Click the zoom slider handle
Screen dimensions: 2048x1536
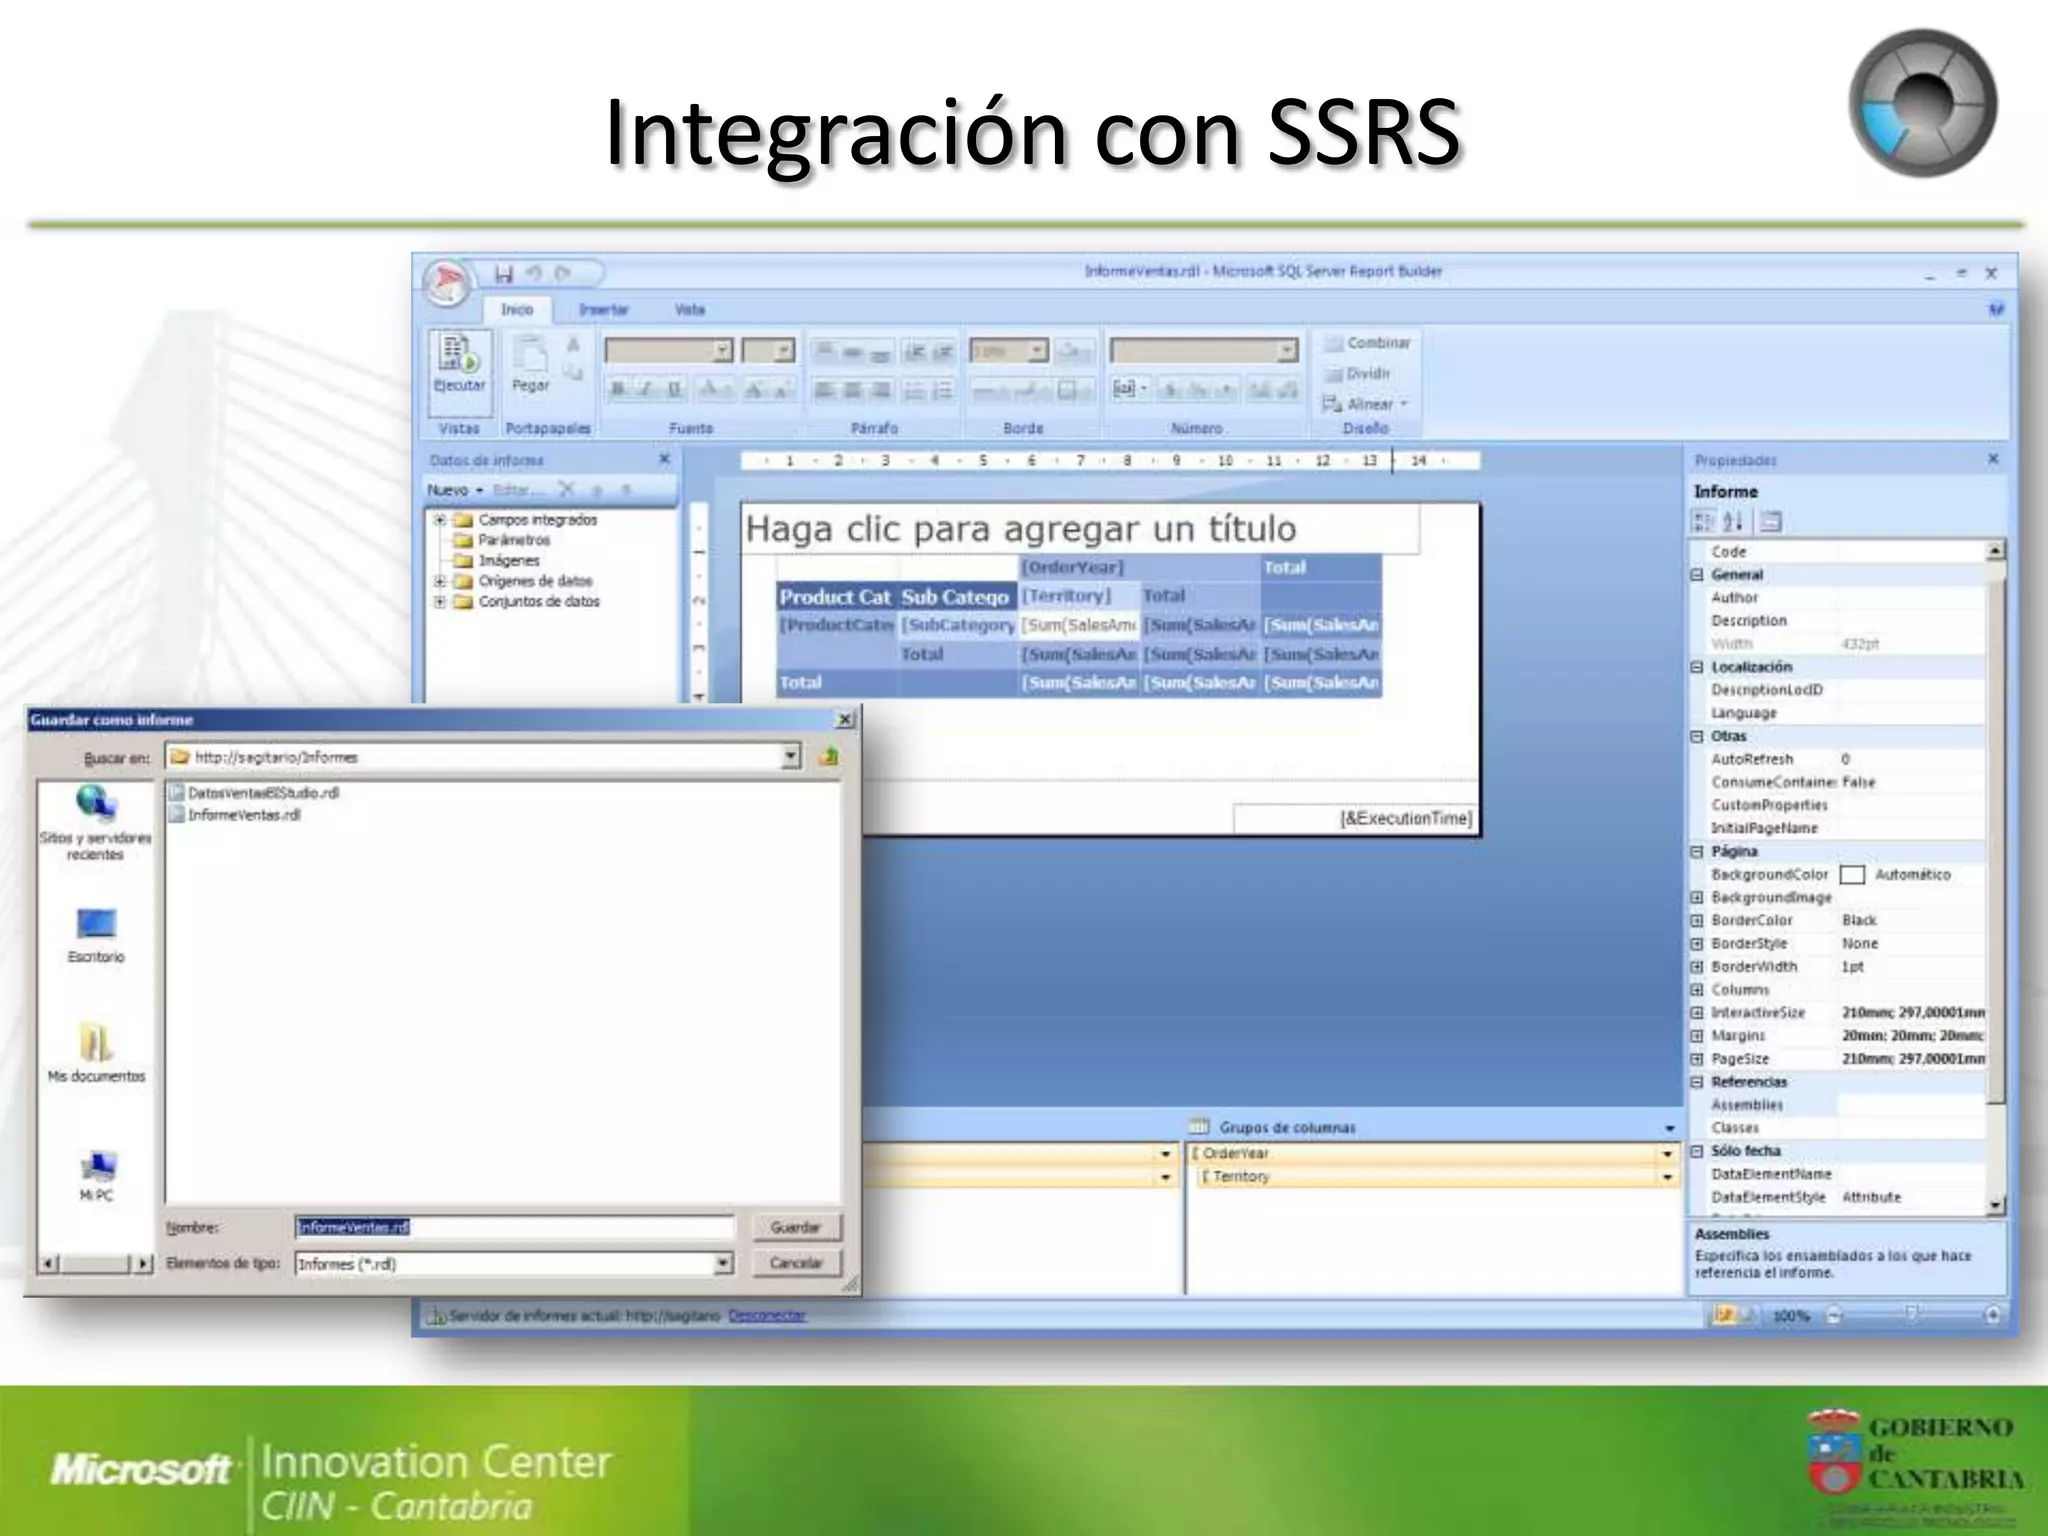pos(1911,1314)
